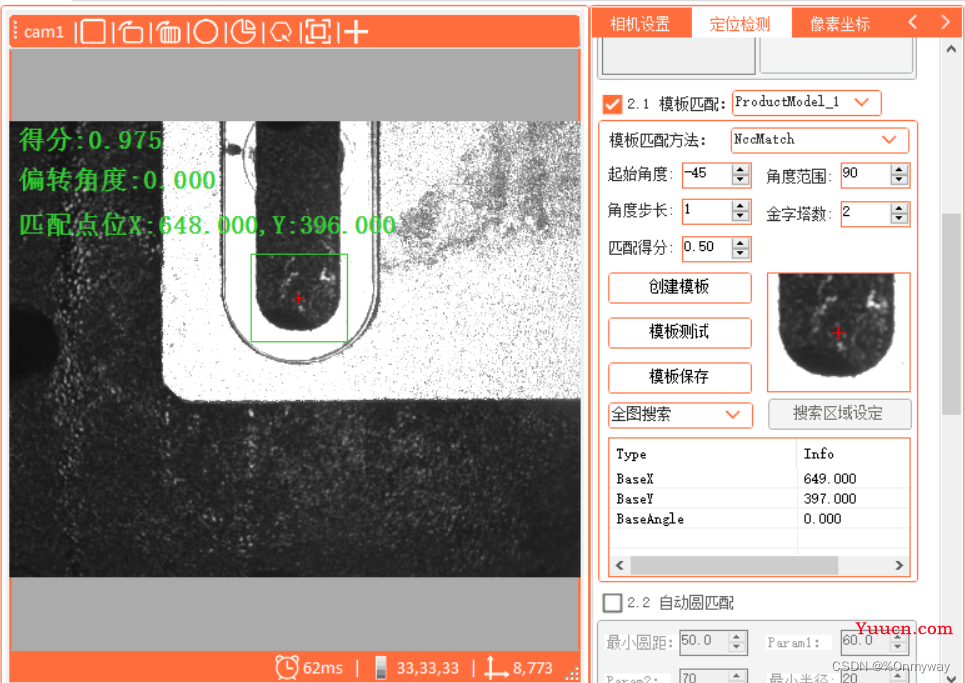The height and width of the screenshot is (683, 965).
Task: Click the right tab-scroll arrow
Action: click(x=945, y=23)
